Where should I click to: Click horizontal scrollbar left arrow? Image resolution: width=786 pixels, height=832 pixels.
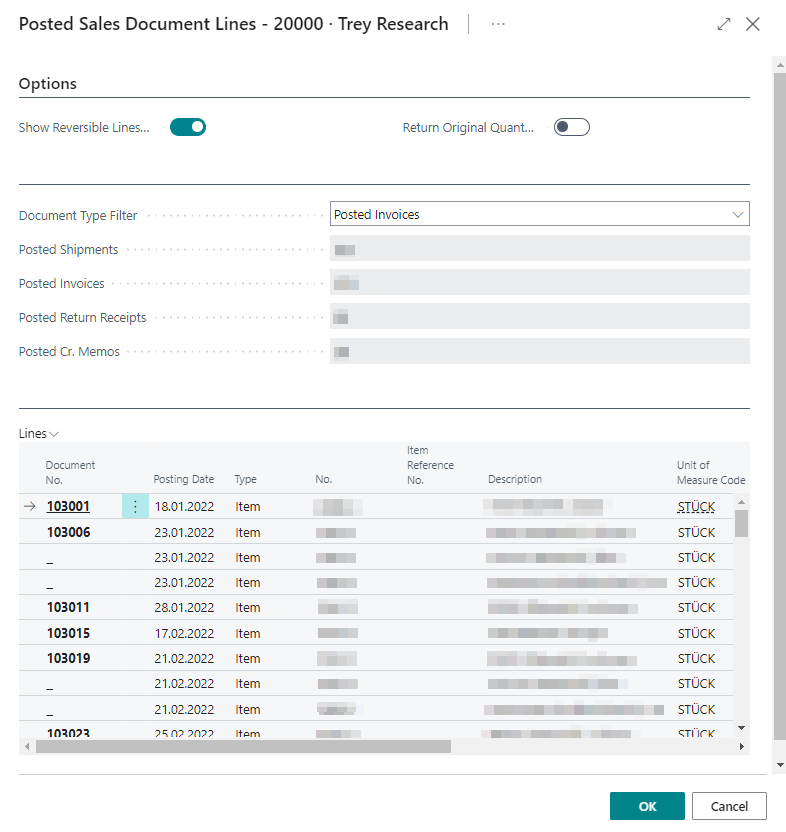point(28,747)
